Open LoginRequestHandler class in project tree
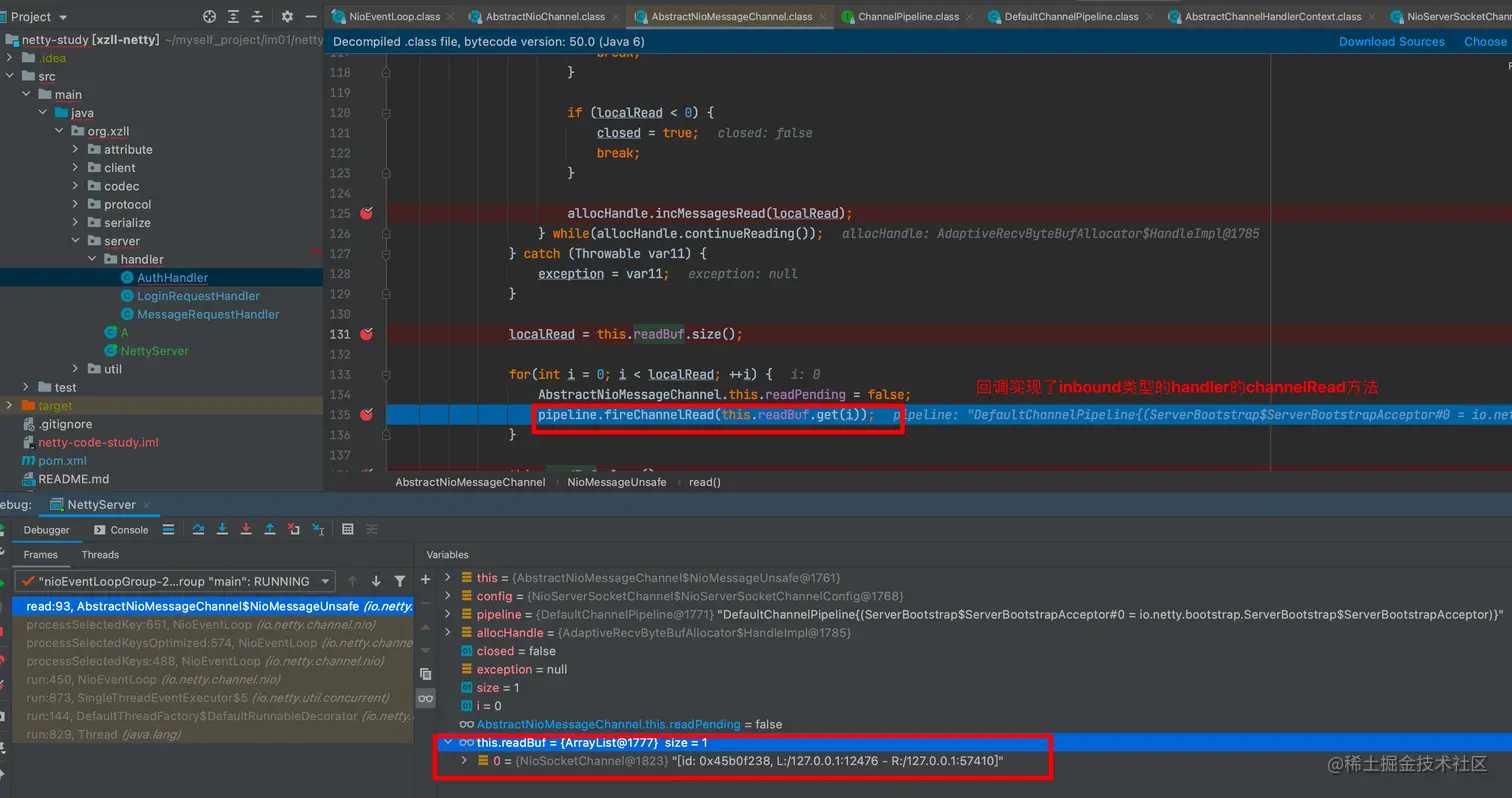This screenshot has width=1512, height=798. point(198,296)
